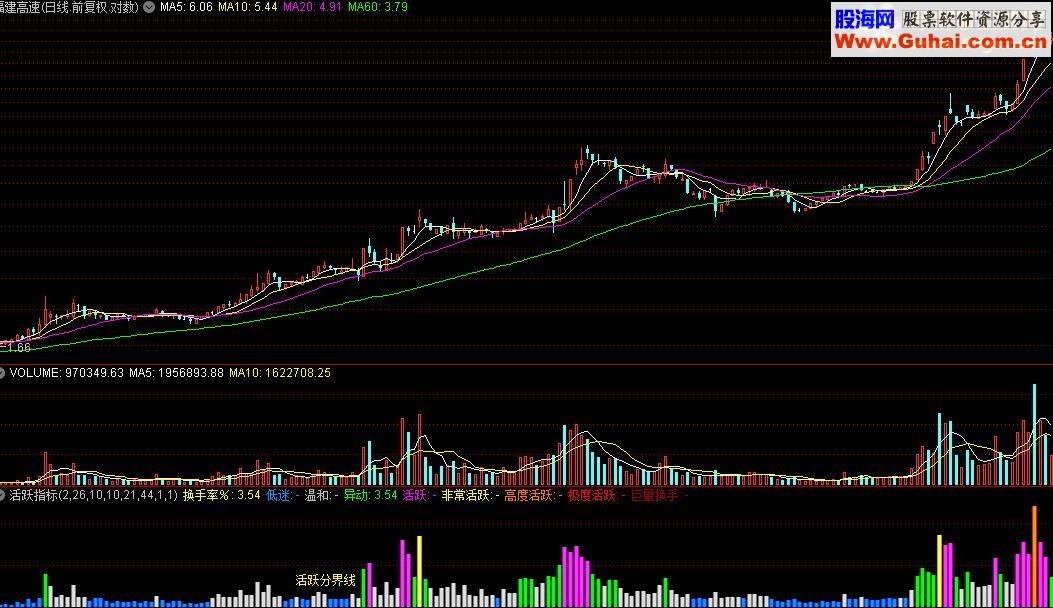Select the MA60: 3.79 moving average label

click(x=377, y=7)
